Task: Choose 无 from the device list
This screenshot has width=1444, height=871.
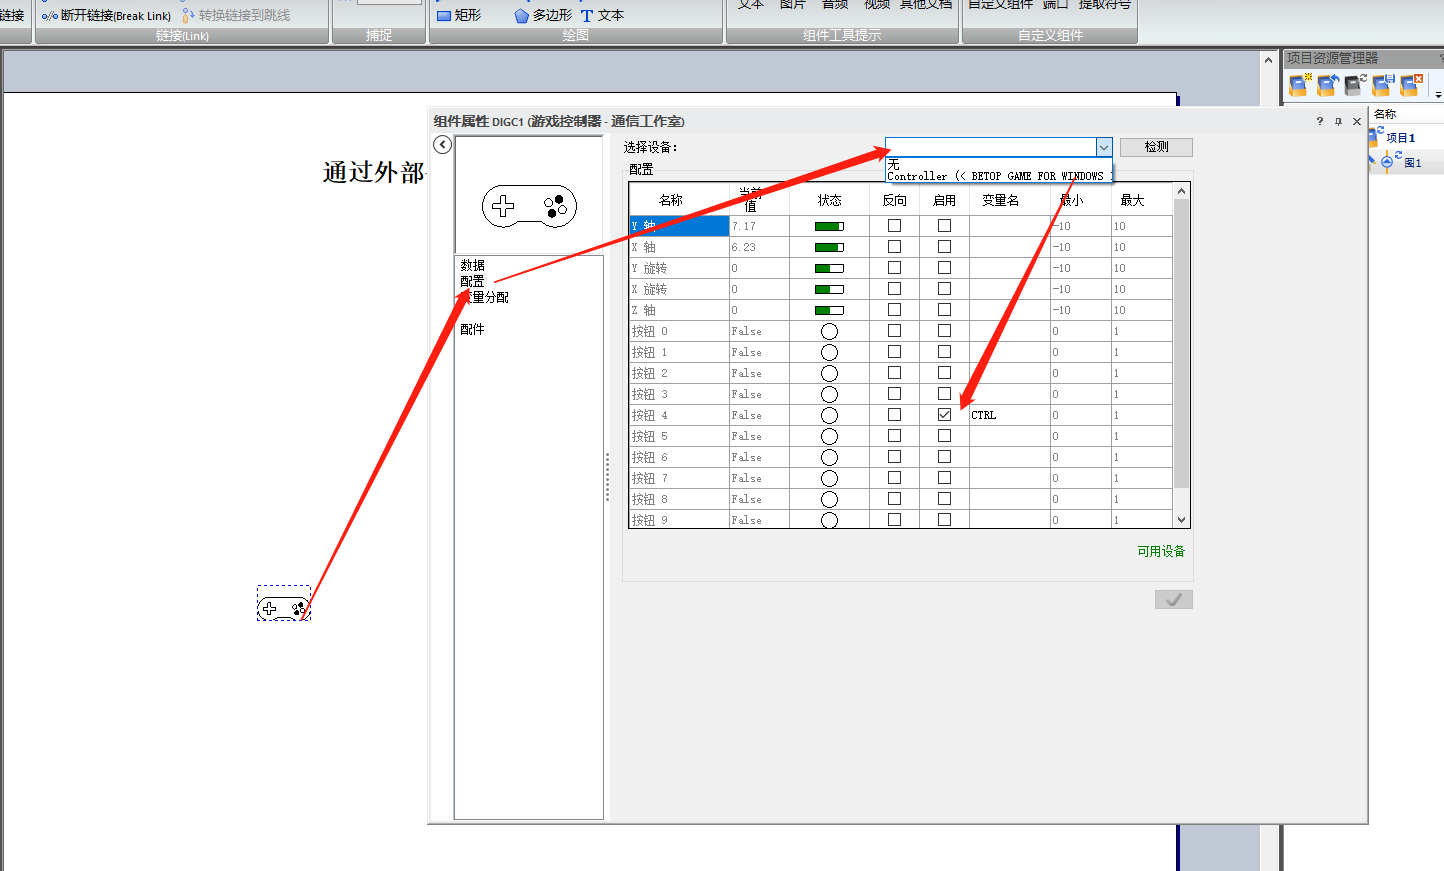Action: [x=999, y=164]
